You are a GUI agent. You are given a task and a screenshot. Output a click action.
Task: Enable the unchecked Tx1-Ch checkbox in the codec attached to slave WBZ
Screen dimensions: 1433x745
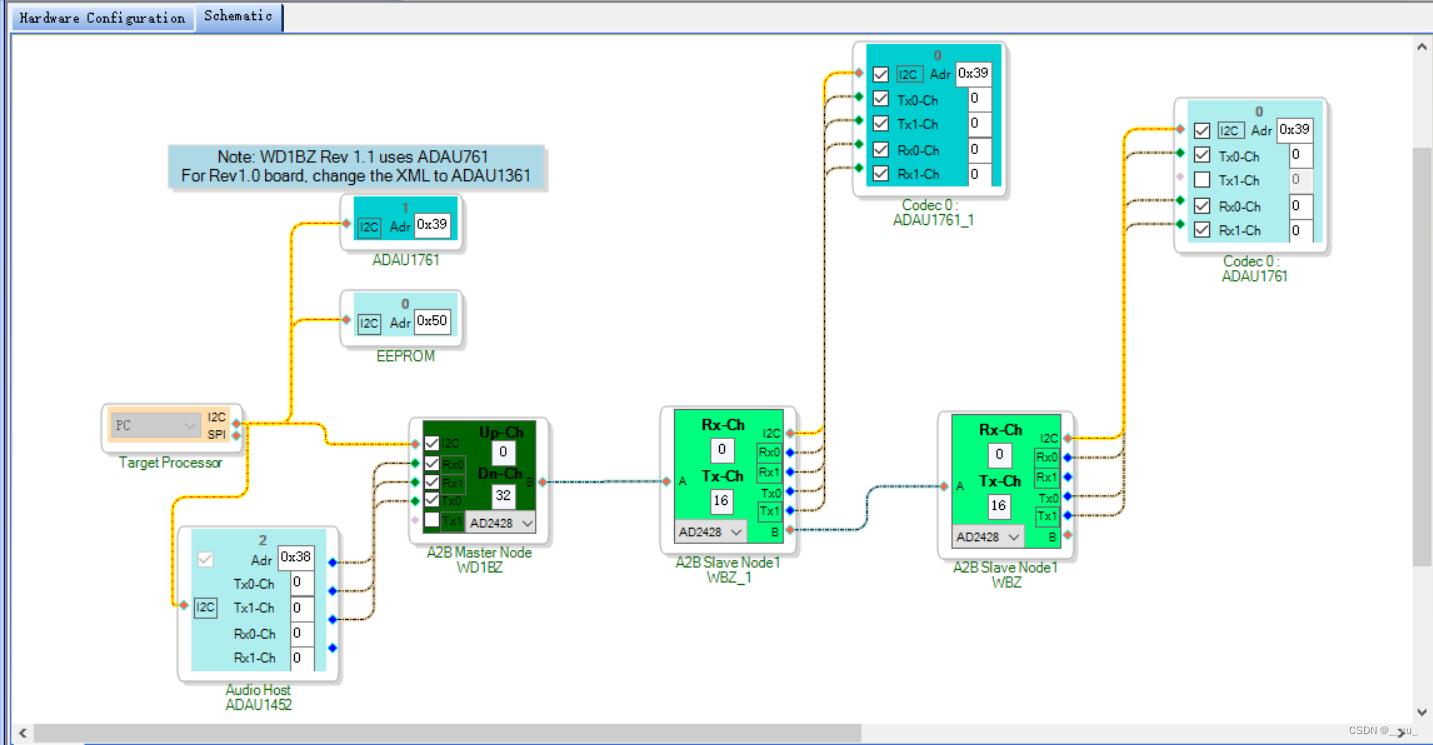1202,180
